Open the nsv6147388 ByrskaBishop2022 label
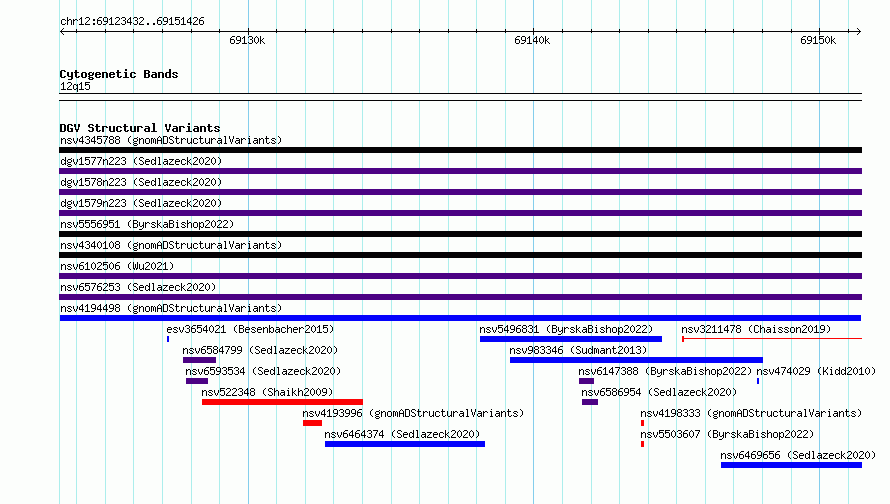 coord(665,371)
